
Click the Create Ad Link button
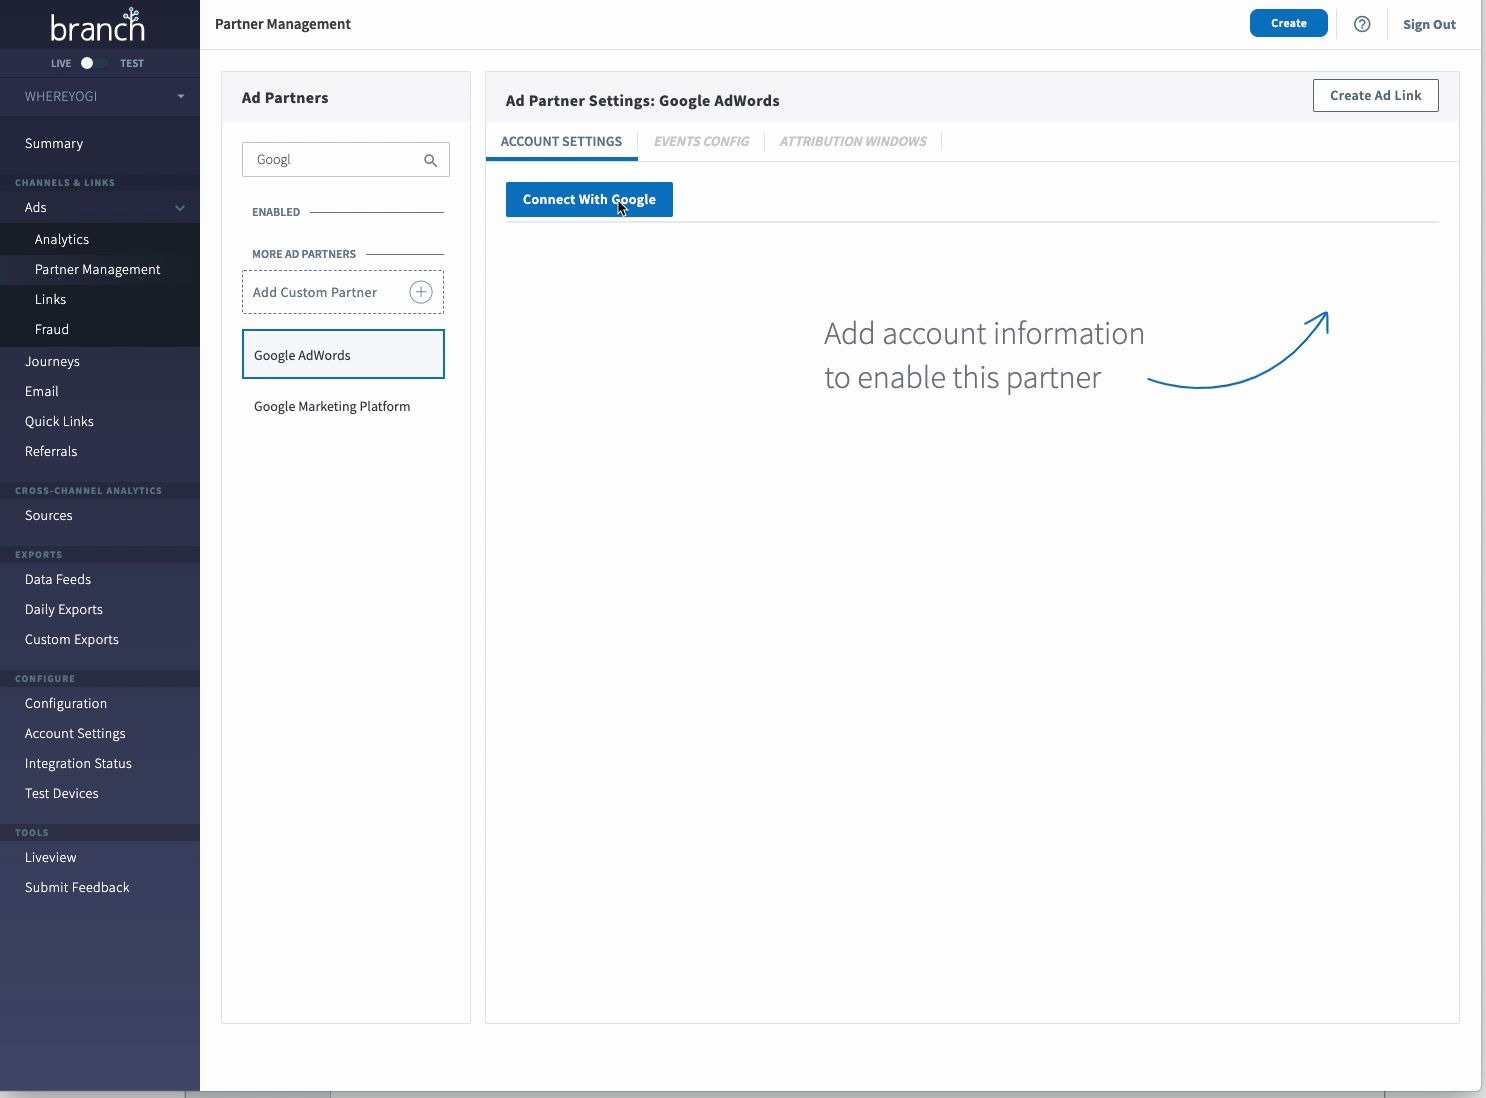1376,96
